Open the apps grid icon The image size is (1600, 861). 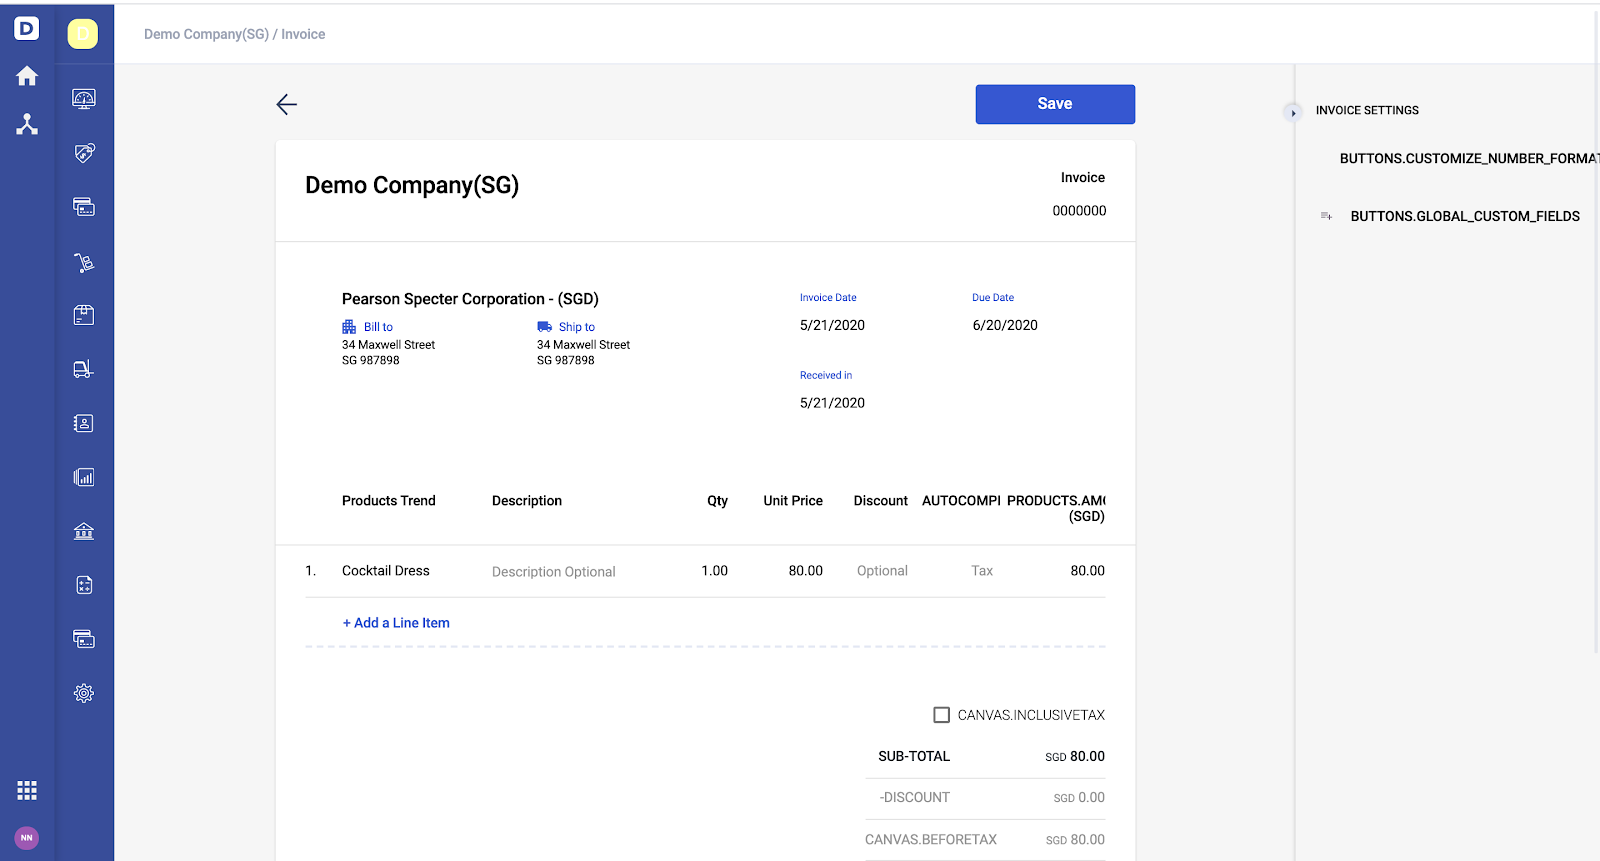tap(27, 791)
